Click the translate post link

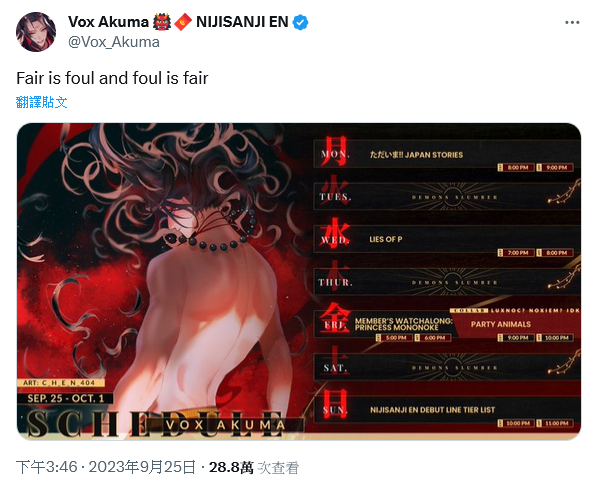tap(42, 102)
